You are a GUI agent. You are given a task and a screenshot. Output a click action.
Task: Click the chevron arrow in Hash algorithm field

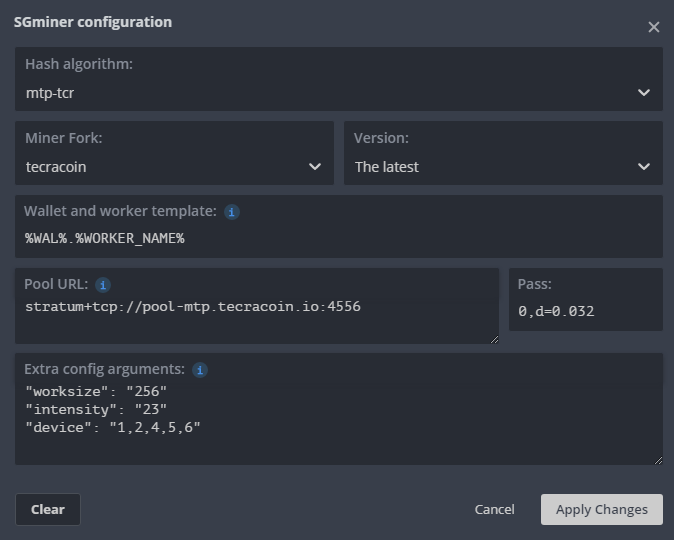pyautogui.click(x=643, y=93)
